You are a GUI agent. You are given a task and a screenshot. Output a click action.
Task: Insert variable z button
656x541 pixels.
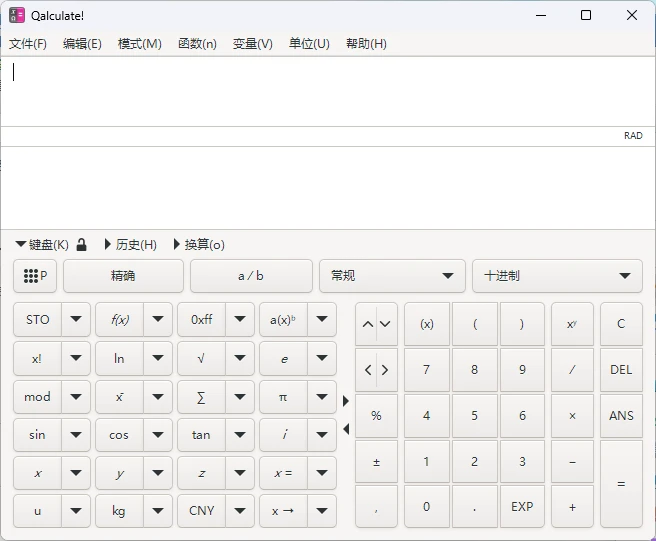point(202,473)
